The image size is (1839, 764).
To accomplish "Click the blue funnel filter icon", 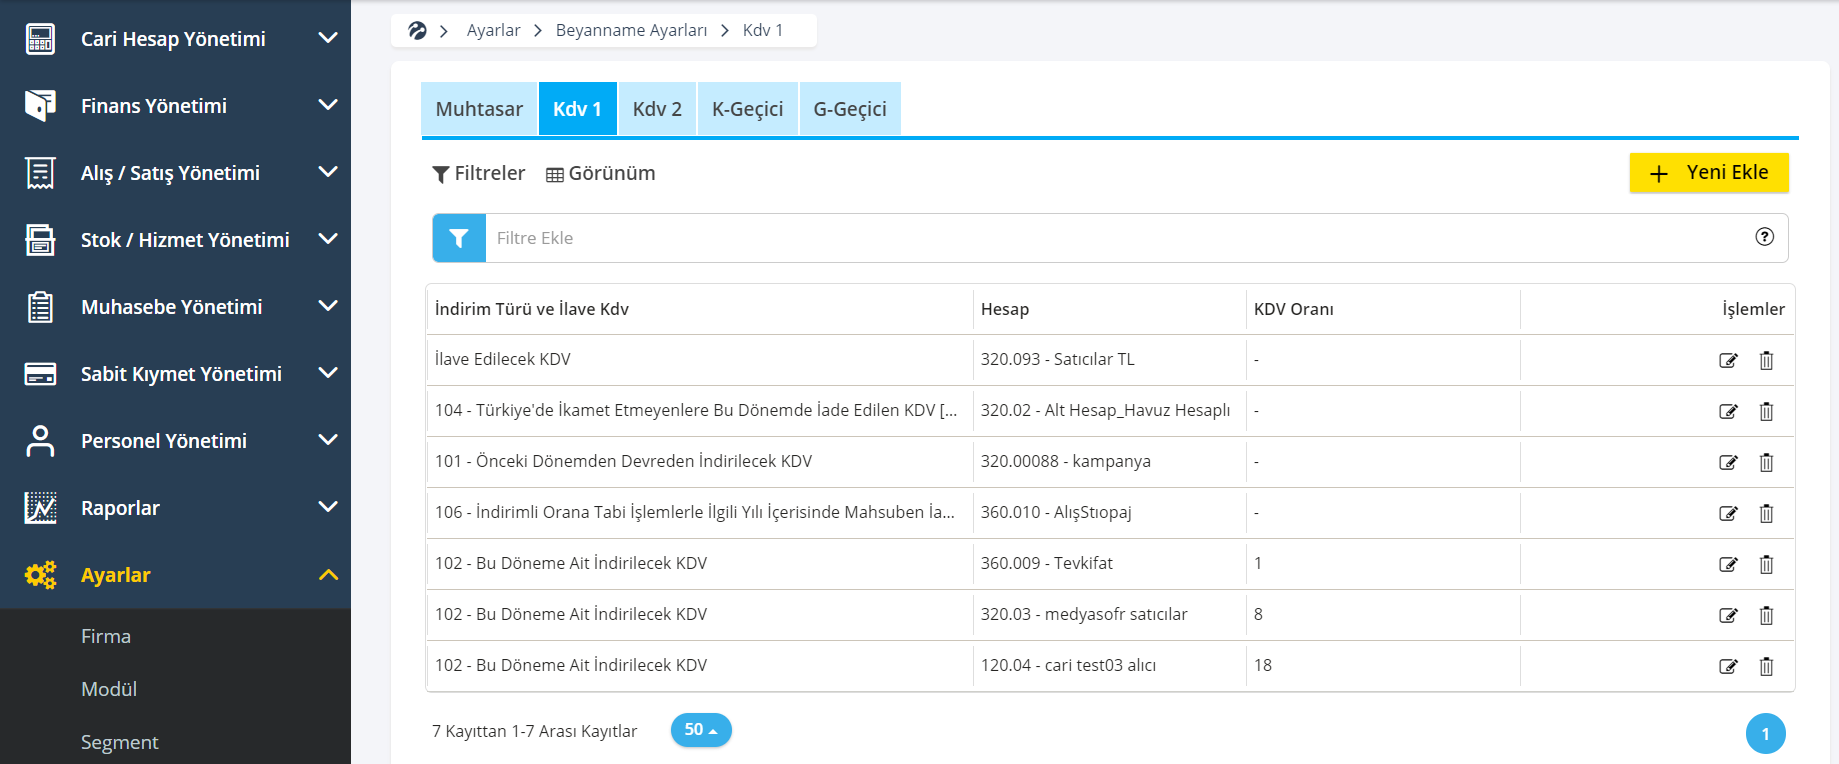I will [459, 238].
